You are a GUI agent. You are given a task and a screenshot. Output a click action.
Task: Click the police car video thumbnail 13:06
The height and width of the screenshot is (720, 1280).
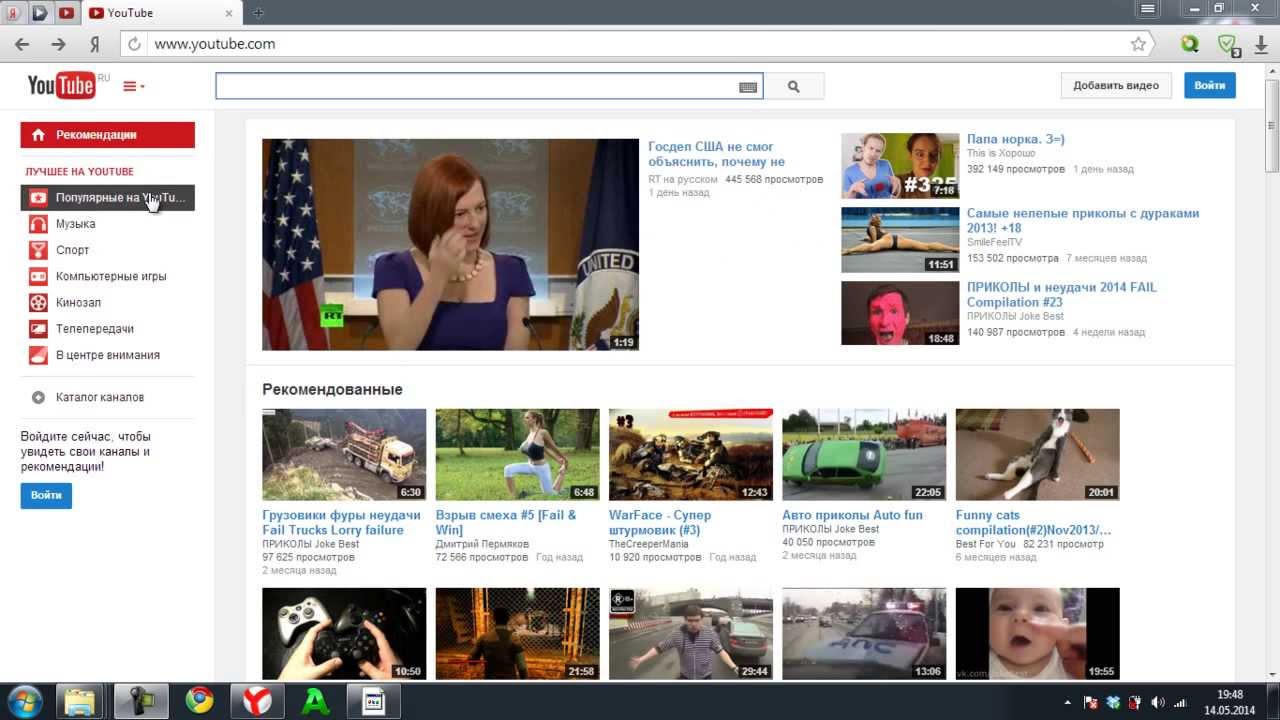[x=864, y=633]
